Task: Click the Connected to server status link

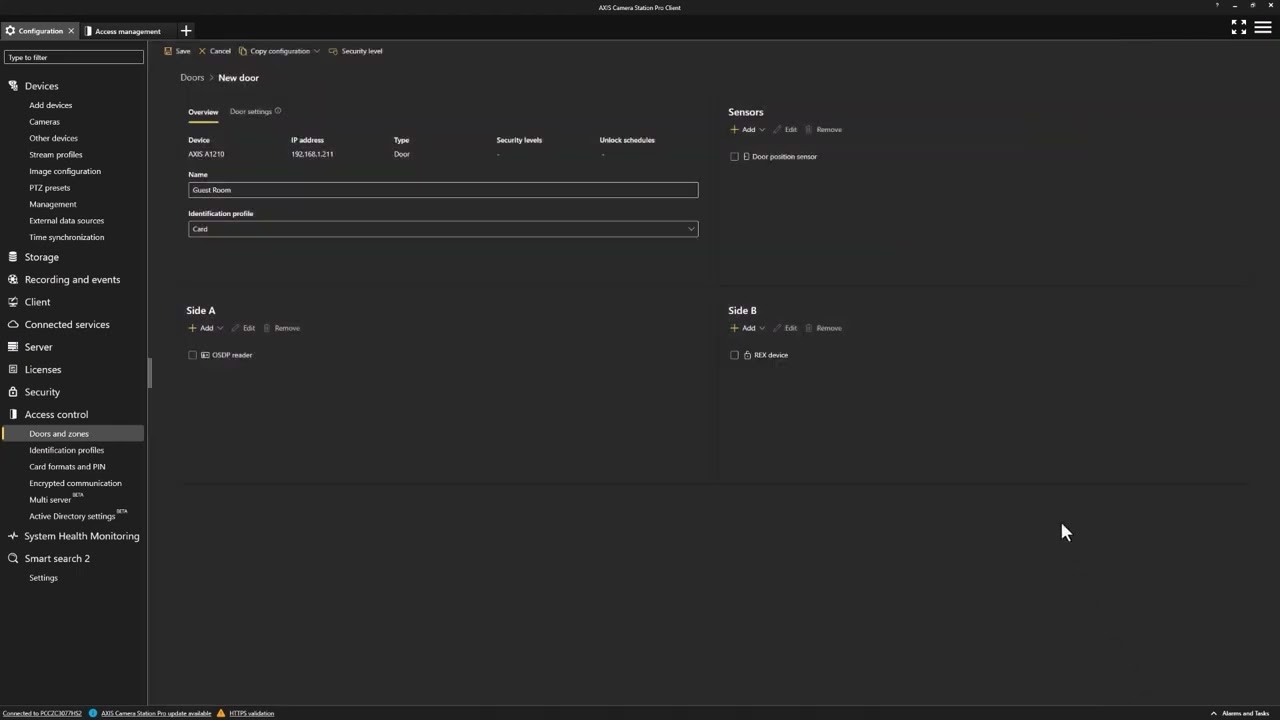Action: click(42, 713)
